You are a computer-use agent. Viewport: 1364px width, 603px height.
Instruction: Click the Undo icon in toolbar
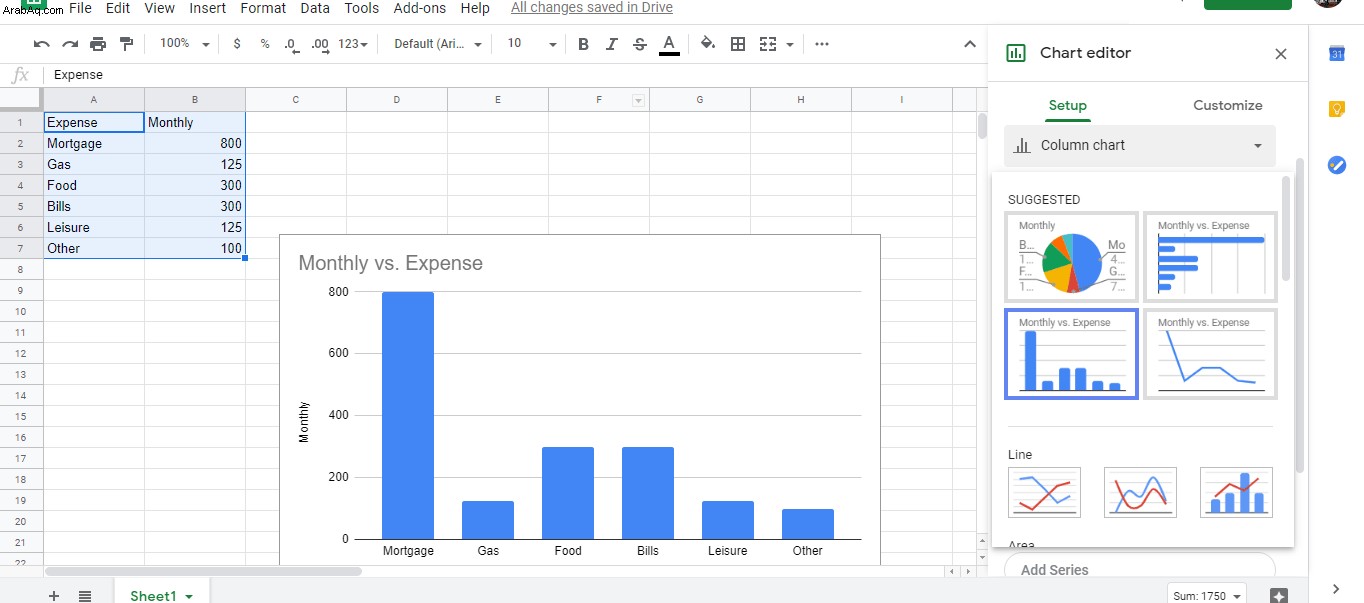(x=41, y=44)
